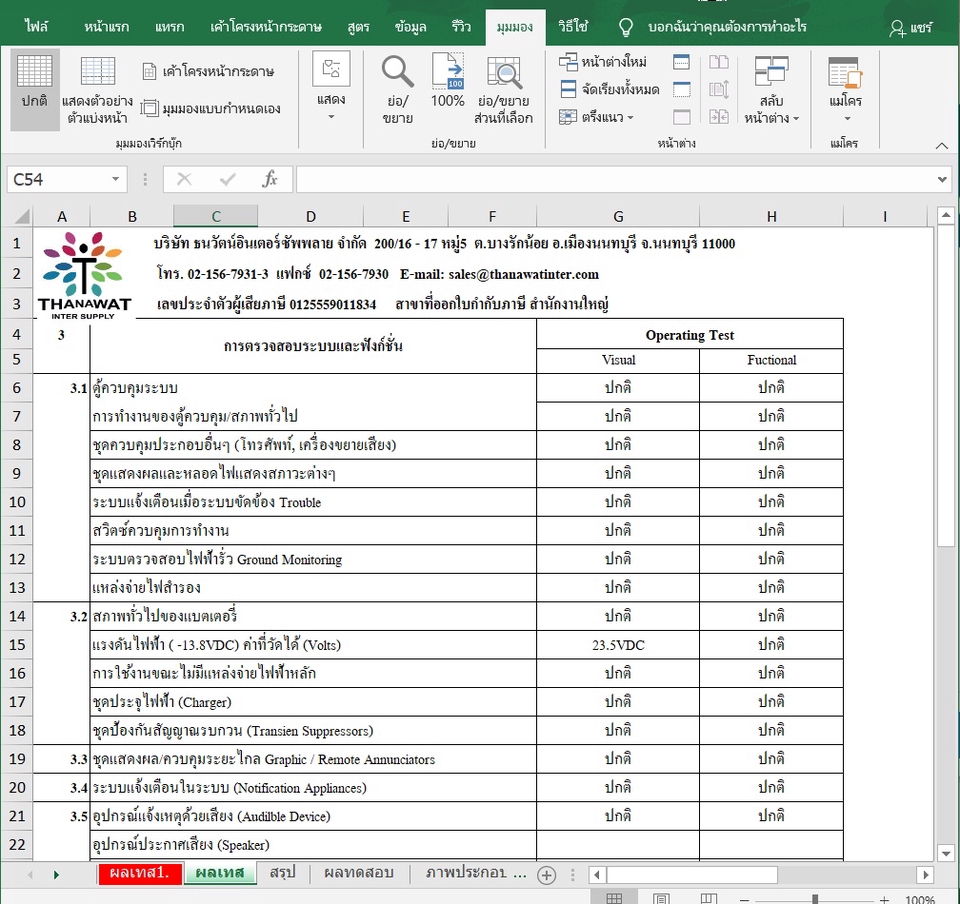Open the Macros dropdown
The height and width of the screenshot is (904, 960).
(846, 89)
